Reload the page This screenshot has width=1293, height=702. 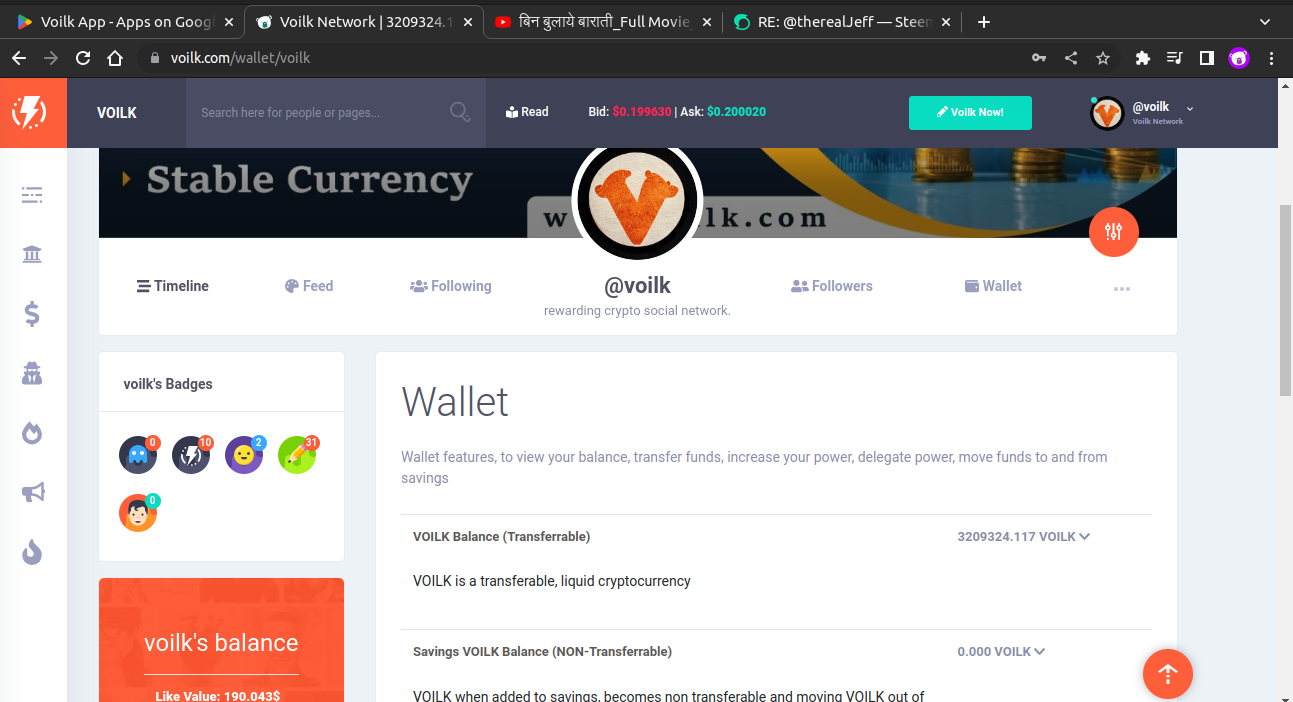tap(83, 58)
